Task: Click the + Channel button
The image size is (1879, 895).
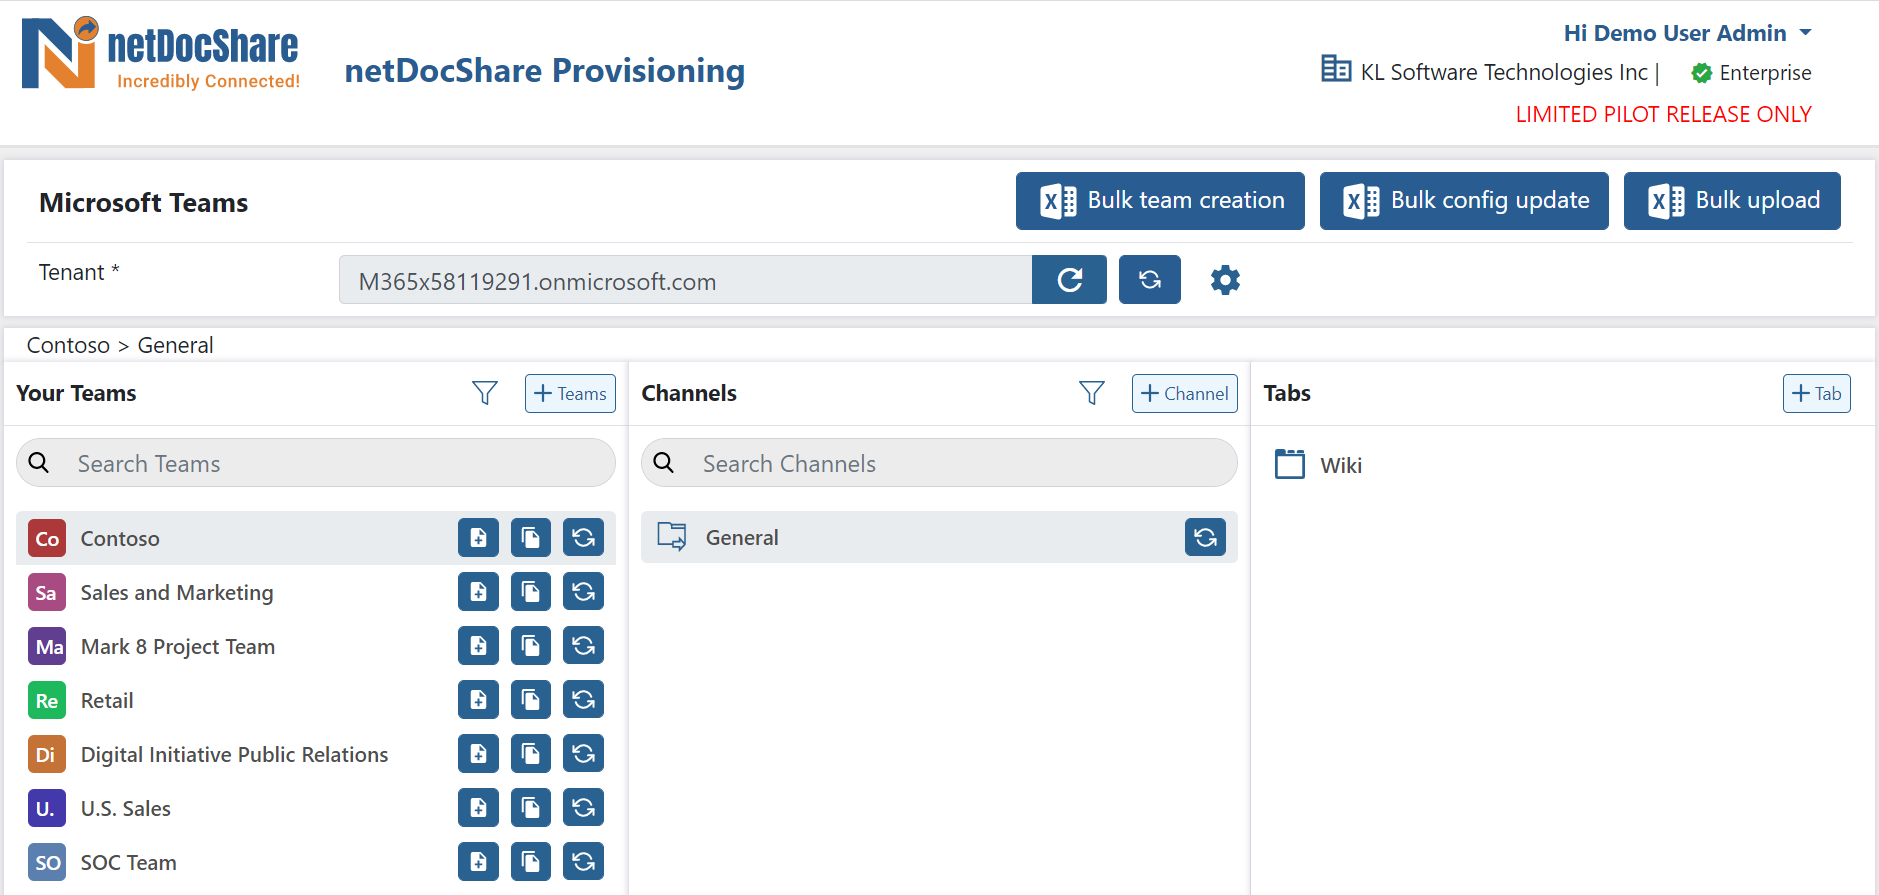Action: (x=1184, y=393)
